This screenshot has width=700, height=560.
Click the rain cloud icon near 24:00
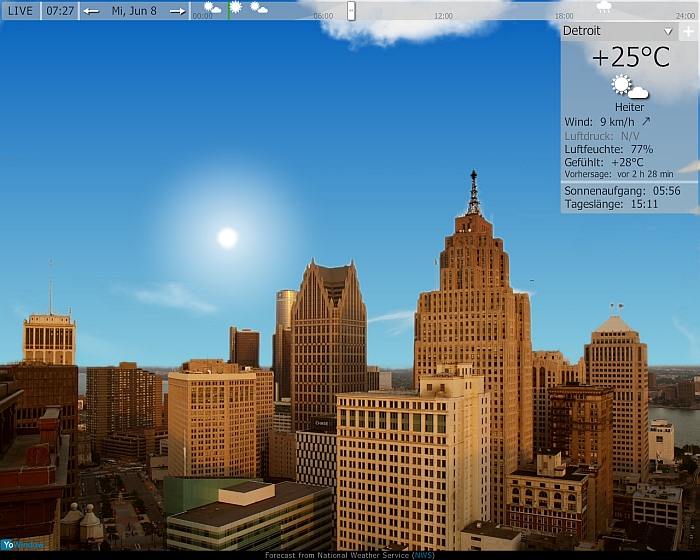point(604,7)
